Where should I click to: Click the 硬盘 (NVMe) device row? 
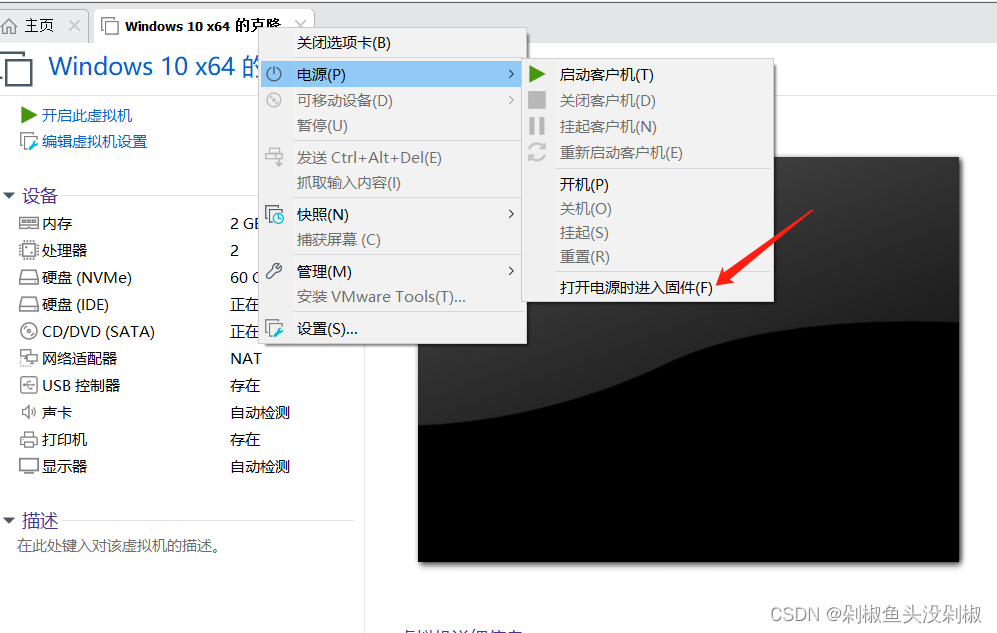(139, 277)
